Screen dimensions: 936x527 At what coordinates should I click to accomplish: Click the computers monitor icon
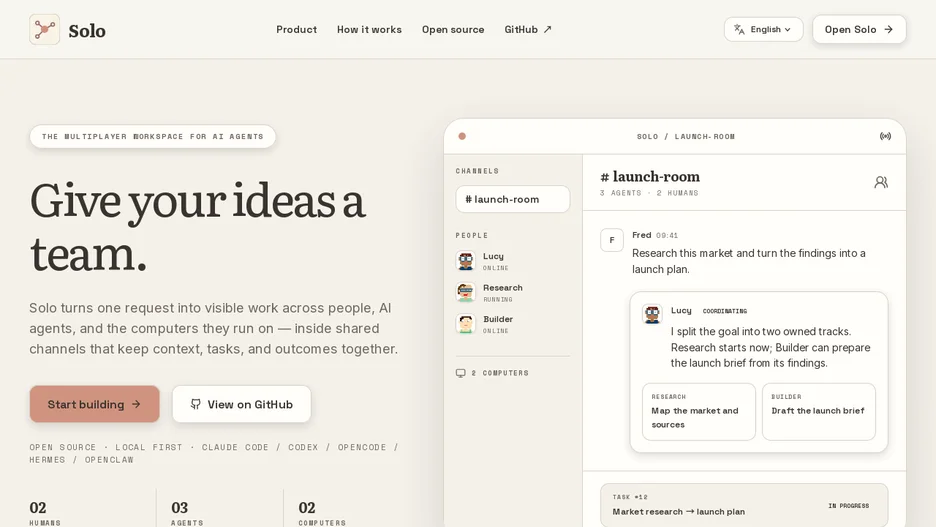click(x=461, y=373)
